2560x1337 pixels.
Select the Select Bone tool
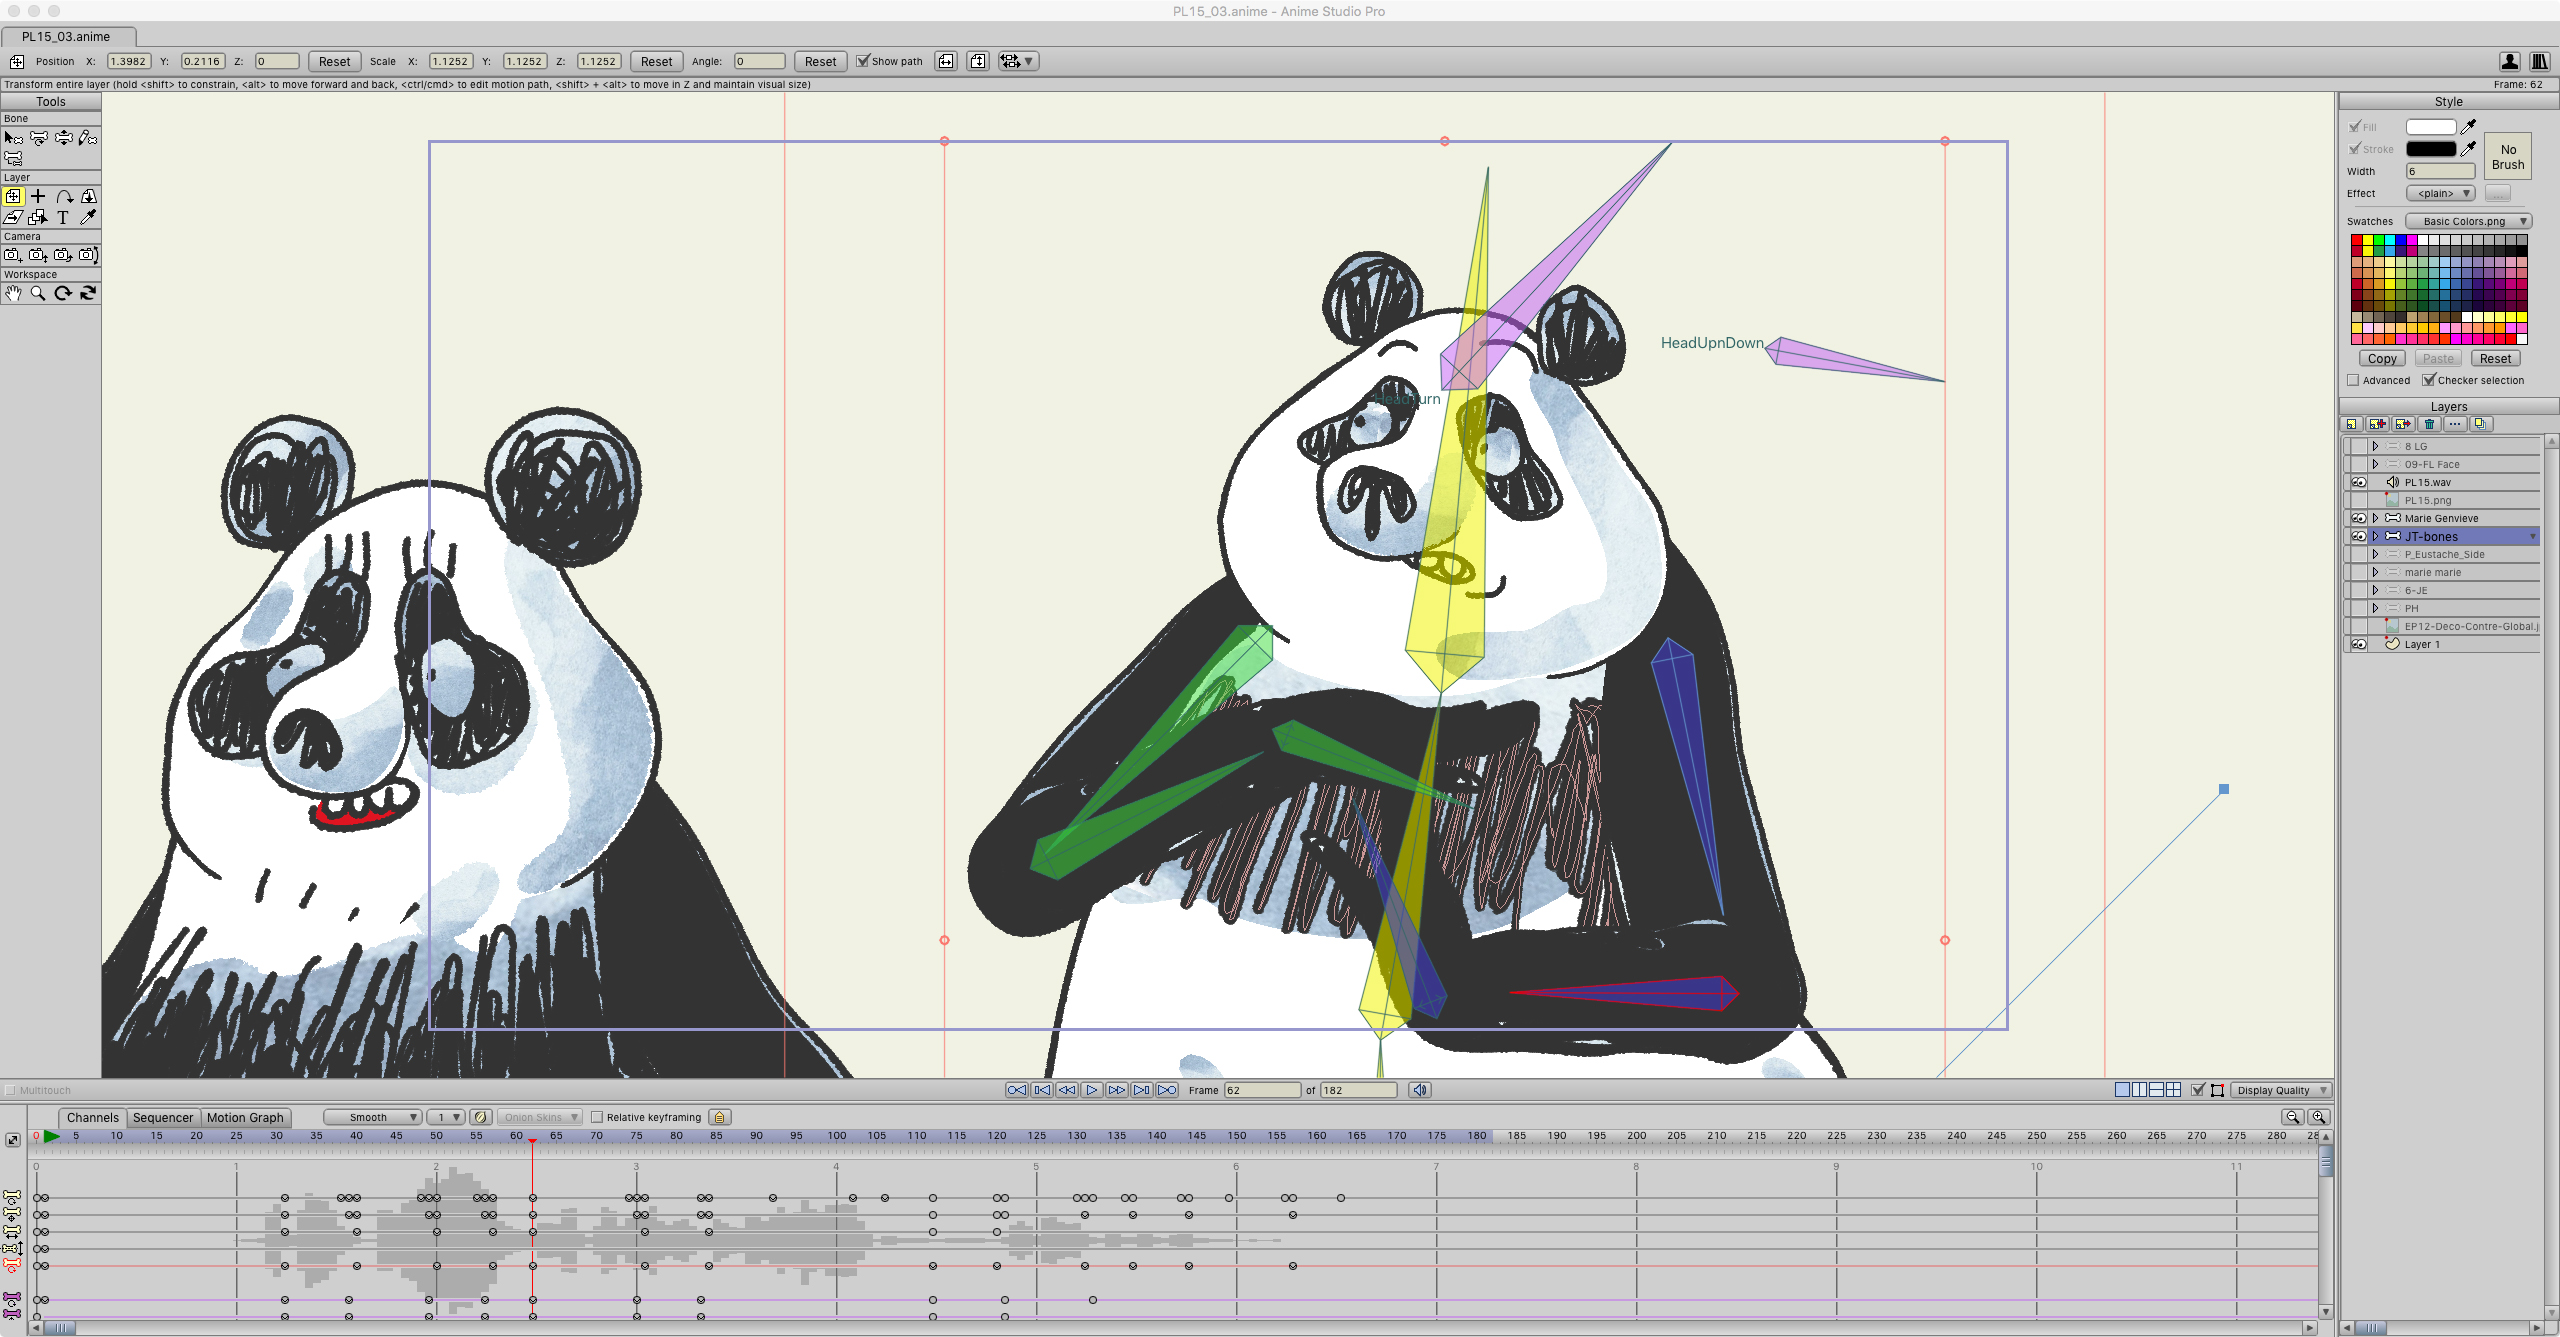click(x=13, y=138)
